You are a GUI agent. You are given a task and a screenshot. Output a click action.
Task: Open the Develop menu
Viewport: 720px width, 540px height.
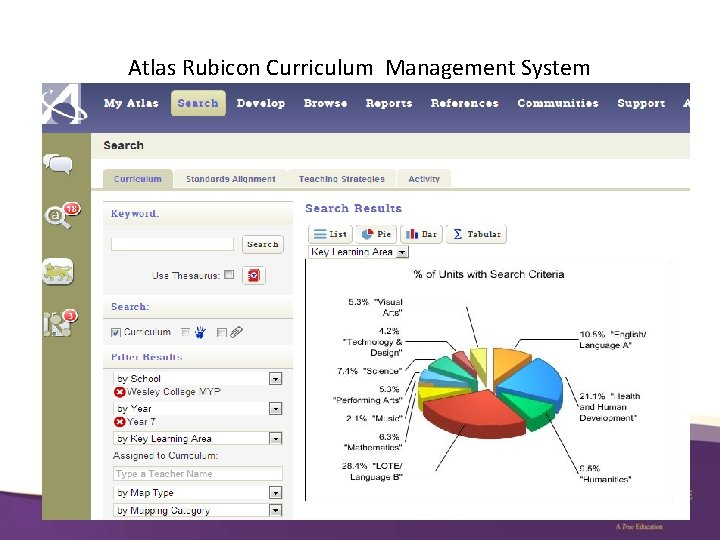click(261, 103)
